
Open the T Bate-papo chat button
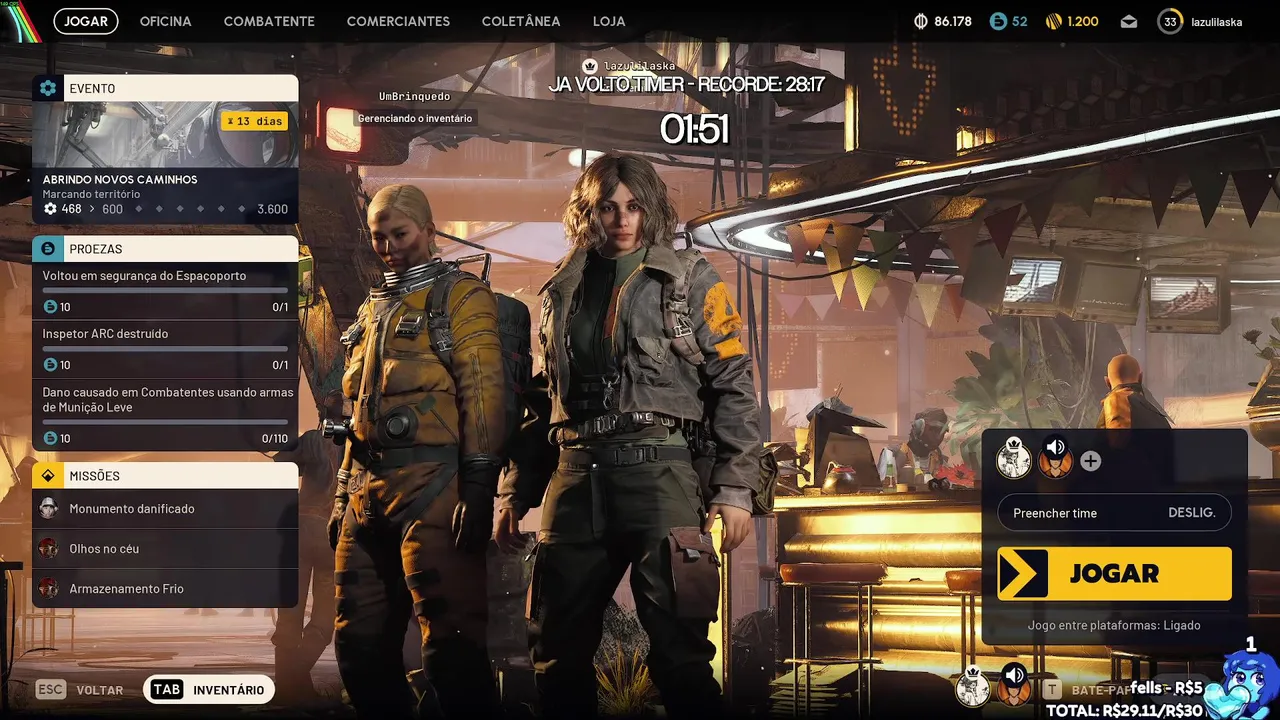click(1088, 690)
